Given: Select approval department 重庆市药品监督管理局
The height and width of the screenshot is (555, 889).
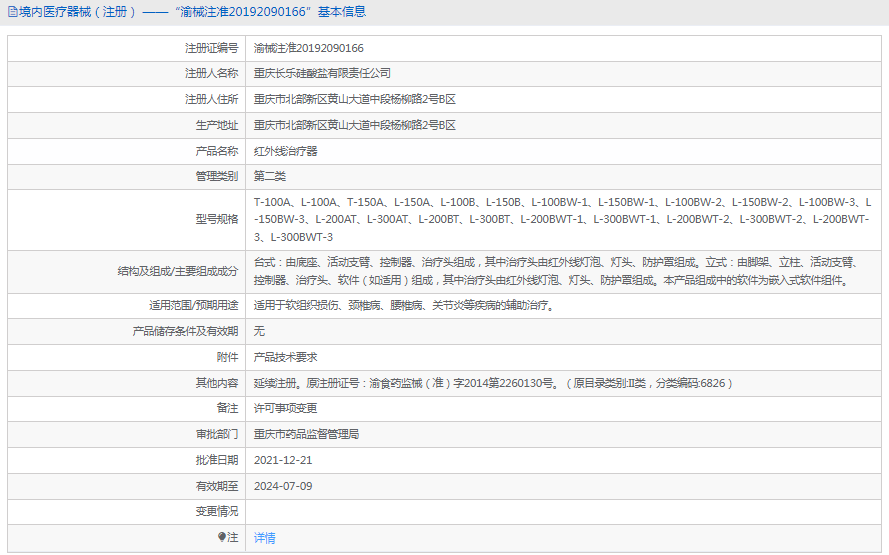Looking at the screenshot, I should [306, 434].
